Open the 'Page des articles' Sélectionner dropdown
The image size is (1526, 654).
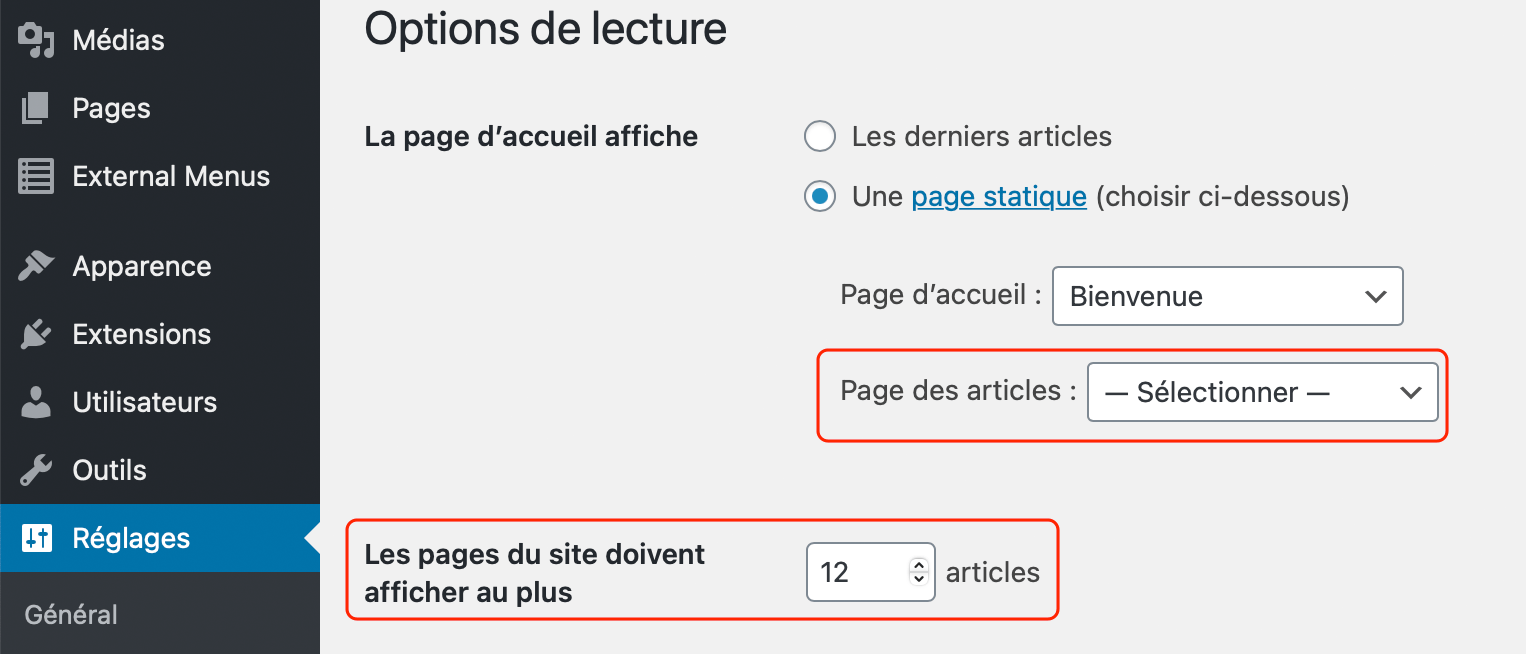click(1262, 392)
